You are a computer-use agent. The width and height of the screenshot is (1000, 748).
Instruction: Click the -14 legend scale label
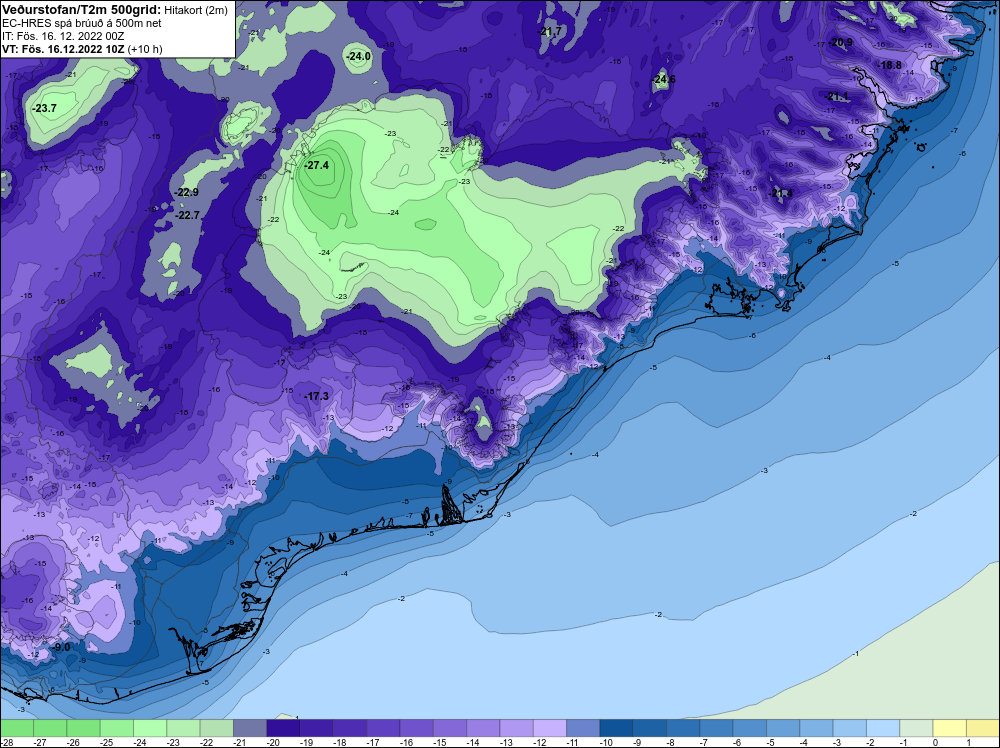point(473,742)
